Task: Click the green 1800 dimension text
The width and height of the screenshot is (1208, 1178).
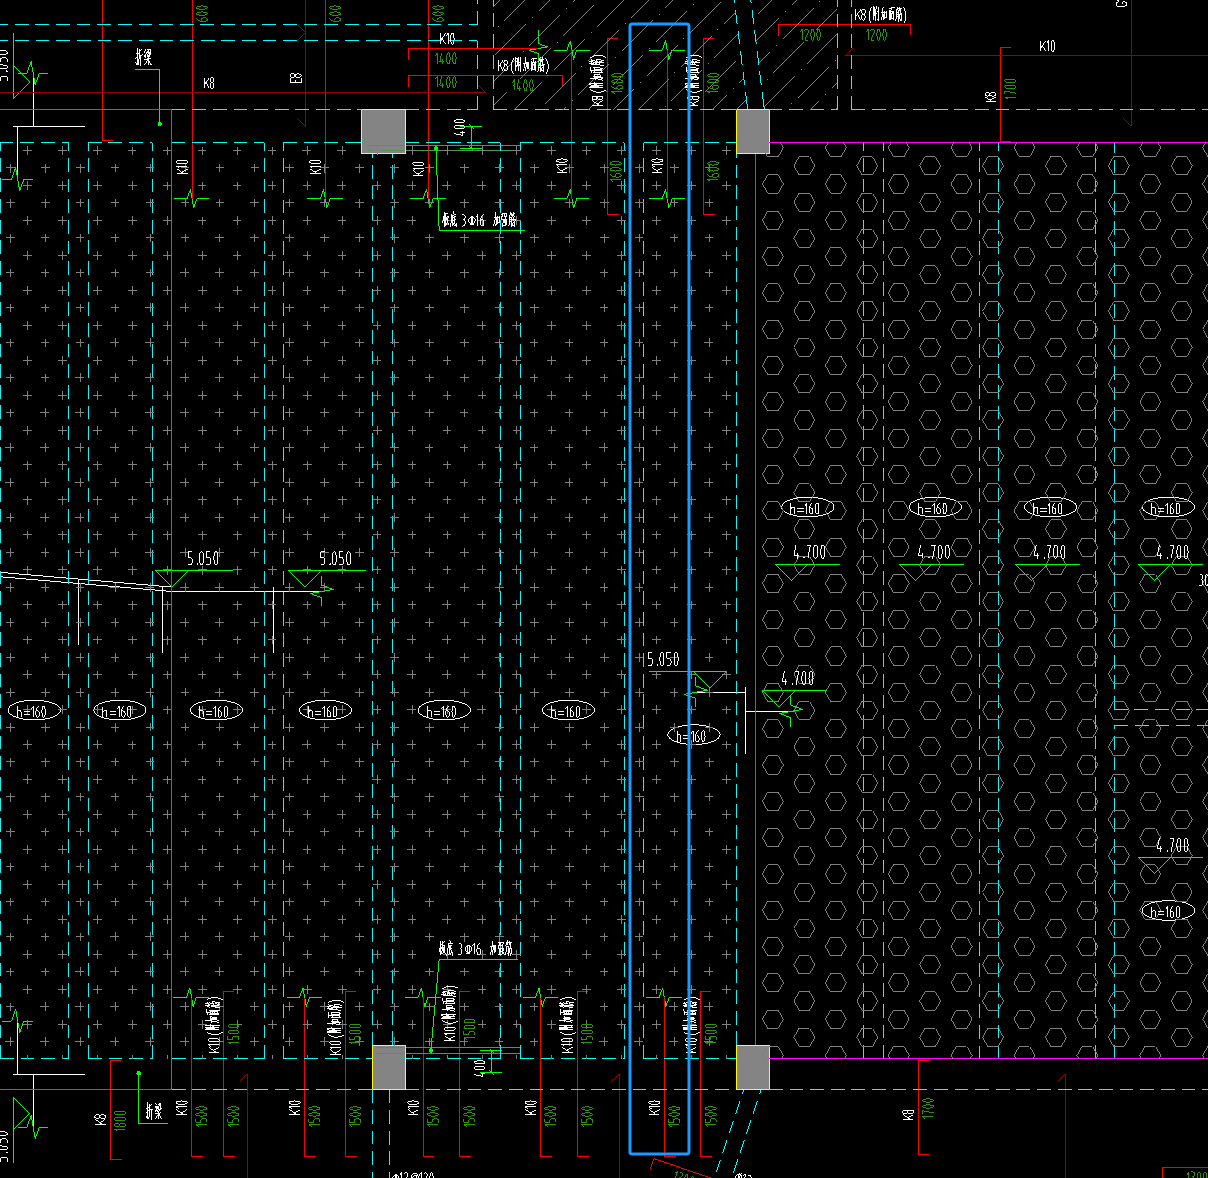Action: tap(120, 1119)
